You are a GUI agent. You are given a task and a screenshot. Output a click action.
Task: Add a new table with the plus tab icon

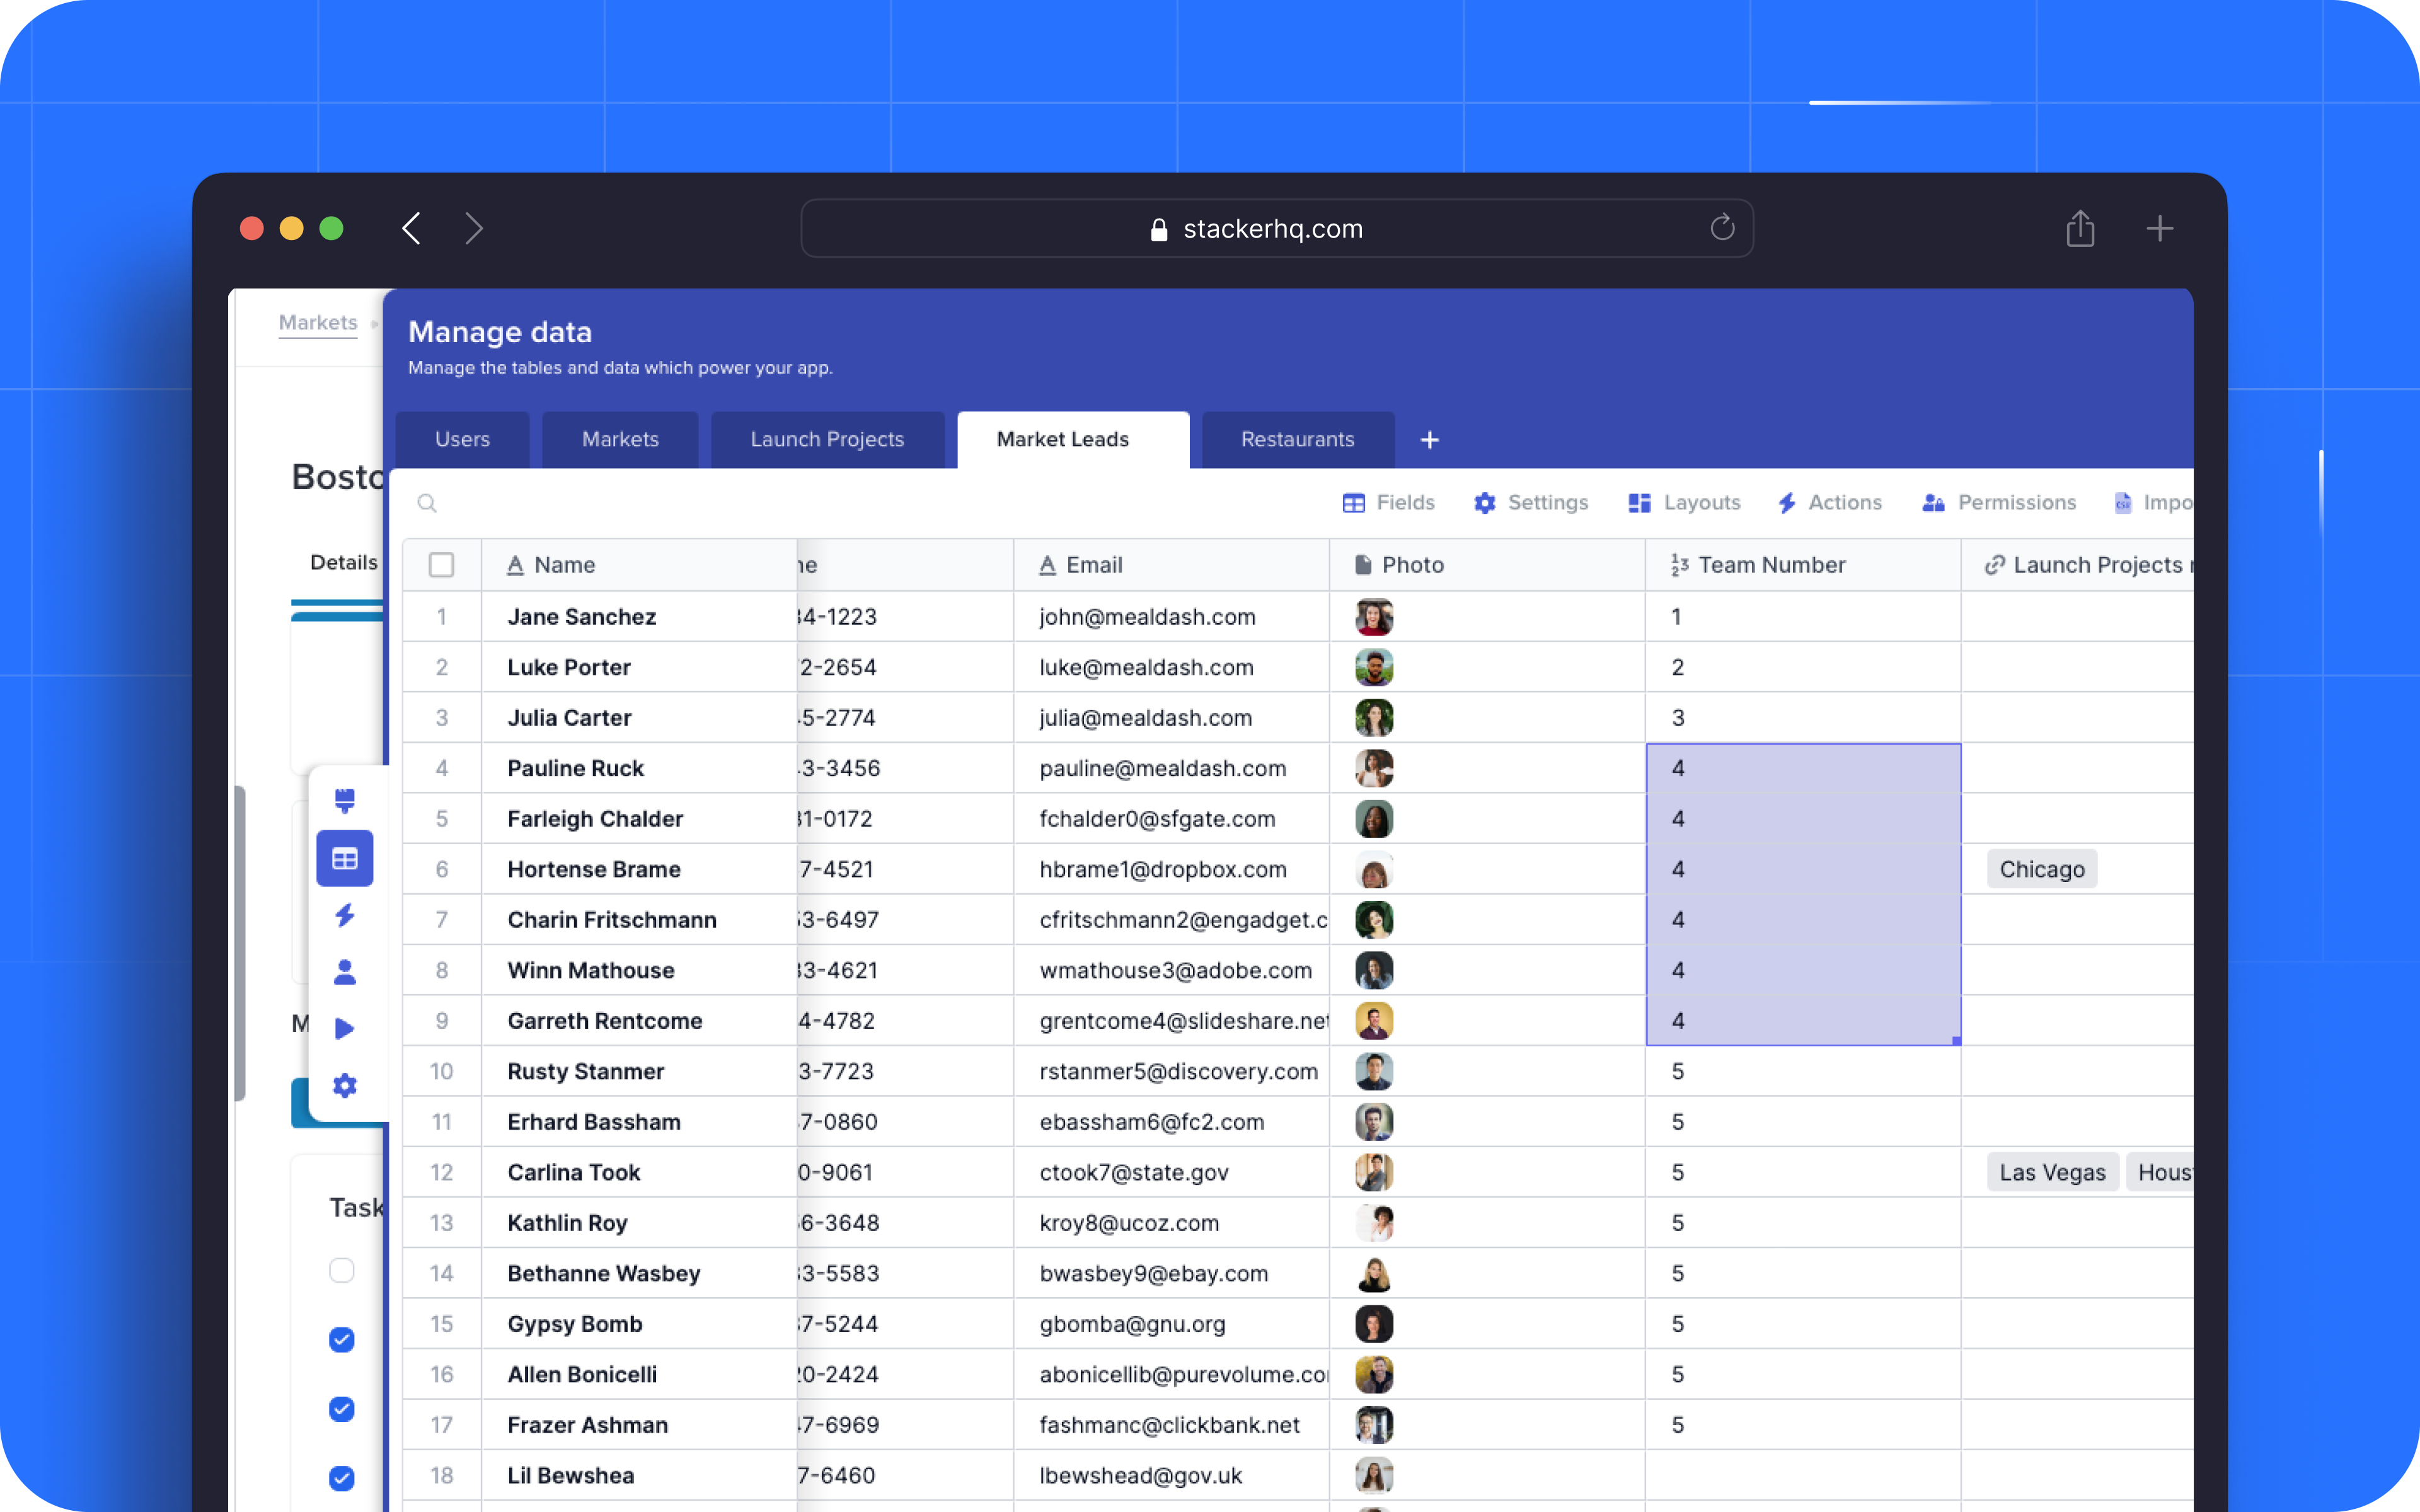pos(1430,440)
